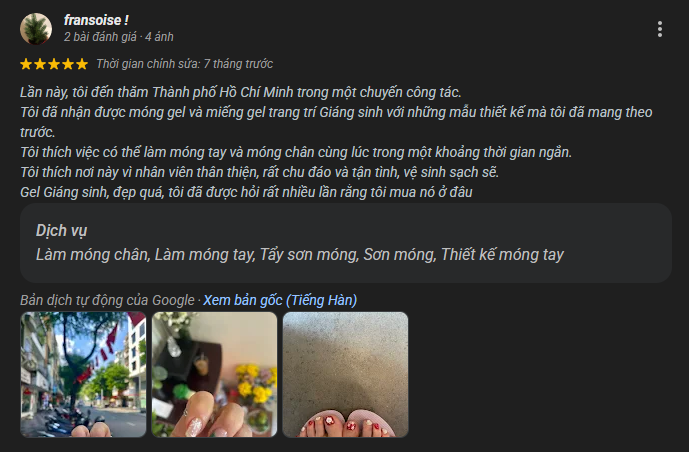
Task: Open the gel fingernails photo thumbnail
Action: point(214,374)
